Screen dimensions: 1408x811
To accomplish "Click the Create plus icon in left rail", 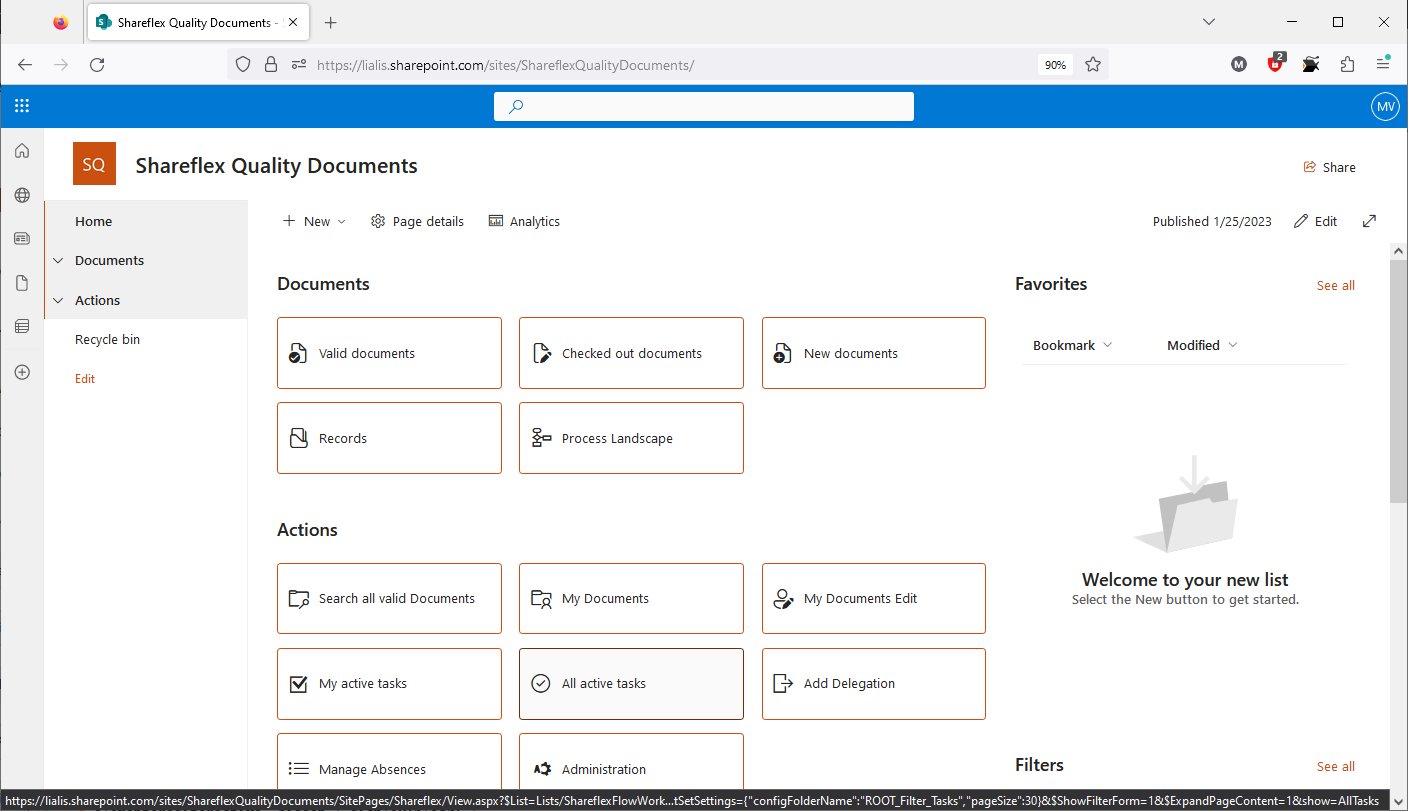I will pos(22,372).
